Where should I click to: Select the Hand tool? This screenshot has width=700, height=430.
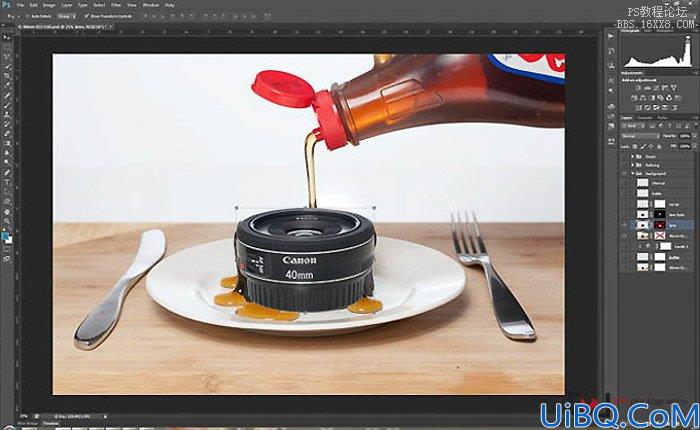coord(7,212)
